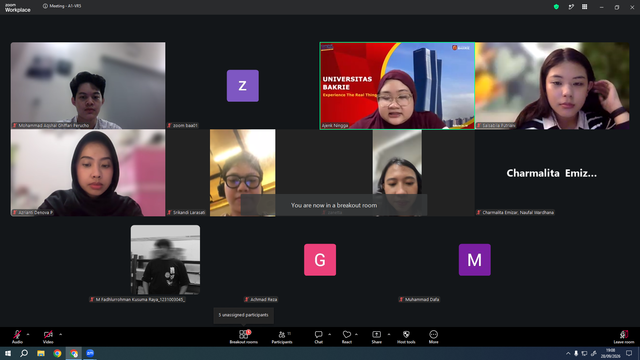Image resolution: width=640 pixels, height=360 pixels.
Task: Click the taskbar clock showing 19:08
Action: [x=611, y=353]
